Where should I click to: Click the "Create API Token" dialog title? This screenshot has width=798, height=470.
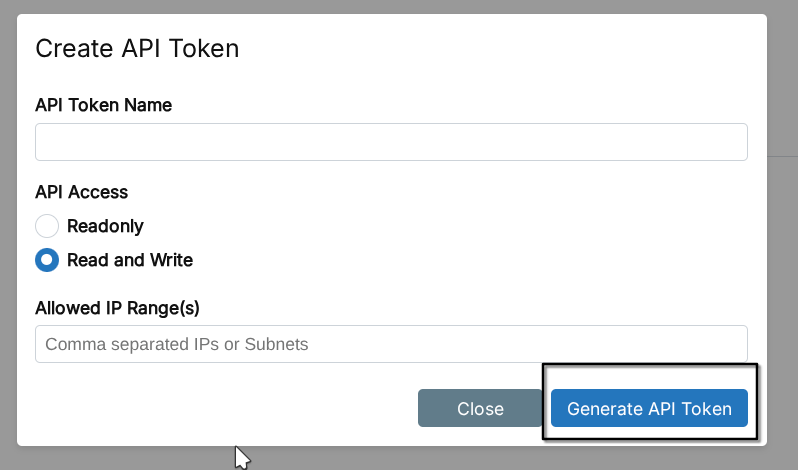pyautogui.click(x=137, y=48)
